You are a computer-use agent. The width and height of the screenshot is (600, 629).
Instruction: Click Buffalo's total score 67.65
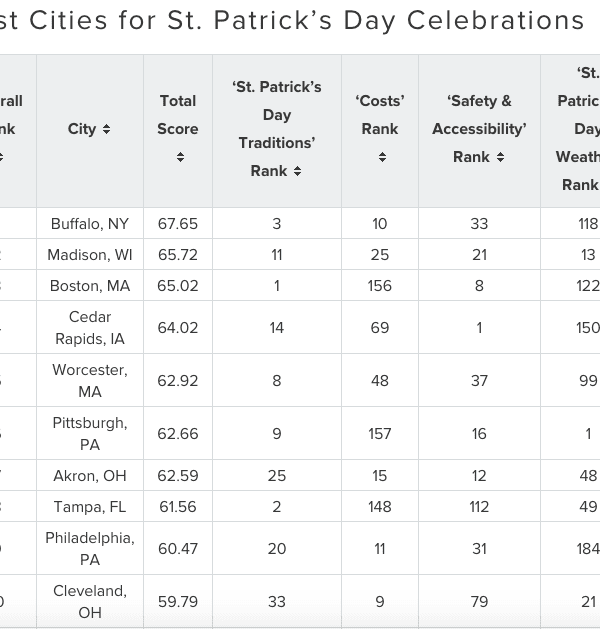(178, 224)
